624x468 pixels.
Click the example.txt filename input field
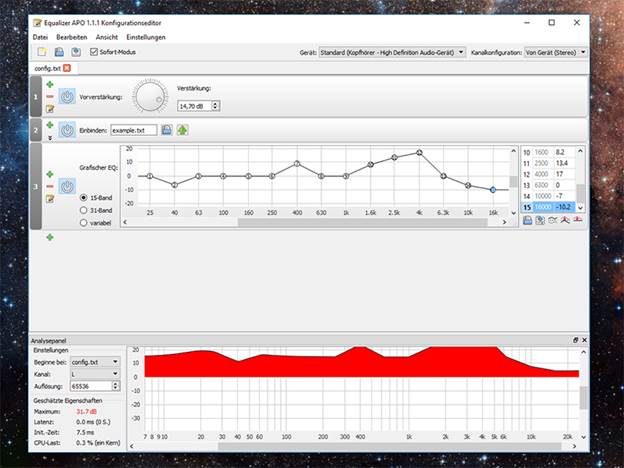pyautogui.click(x=133, y=130)
